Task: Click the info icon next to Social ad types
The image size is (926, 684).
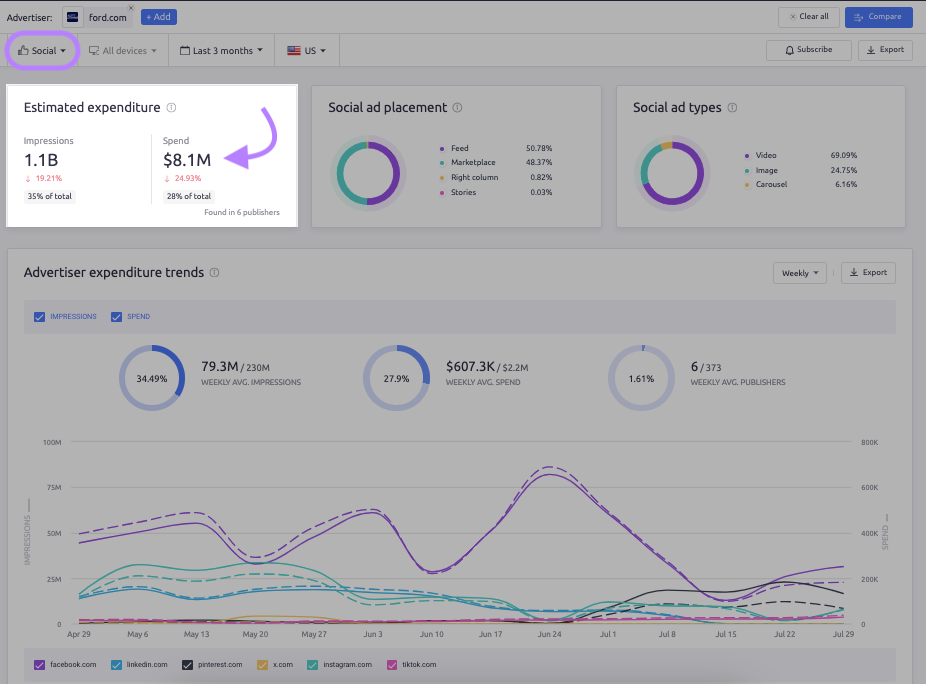Action: (x=734, y=107)
